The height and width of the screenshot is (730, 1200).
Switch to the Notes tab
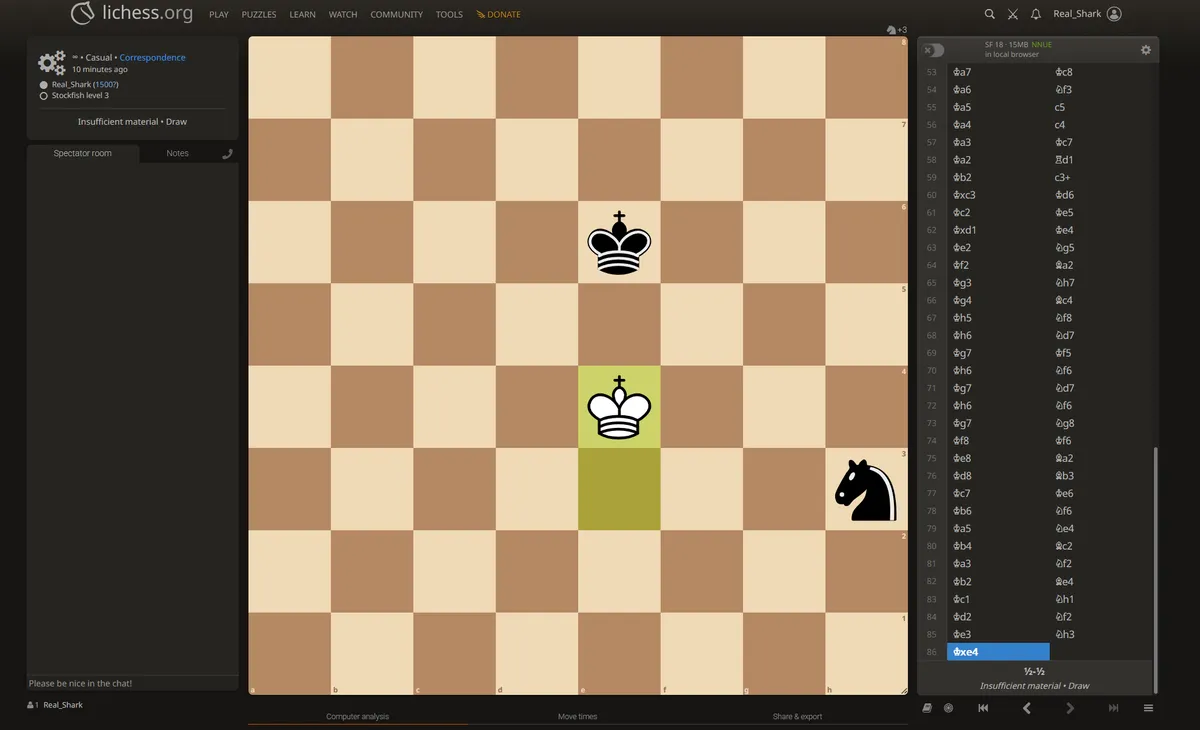pos(177,152)
